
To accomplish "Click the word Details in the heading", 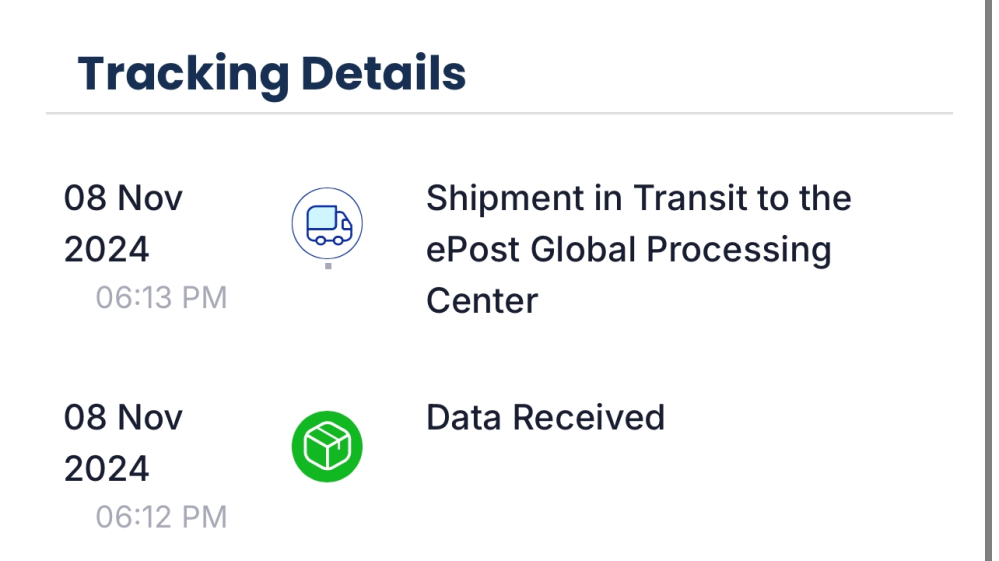I will click(384, 74).
